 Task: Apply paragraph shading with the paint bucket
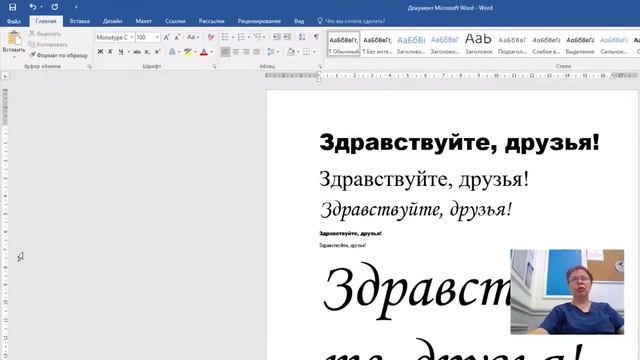[x=291, y=52]
